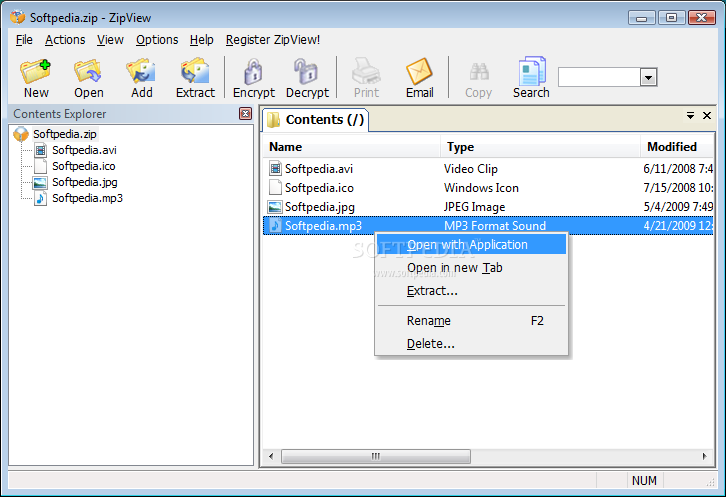The width and height of the screenshot is (726, 497).
Task: Select Softpedia.zip root node in tree
Action: (65, 134)
